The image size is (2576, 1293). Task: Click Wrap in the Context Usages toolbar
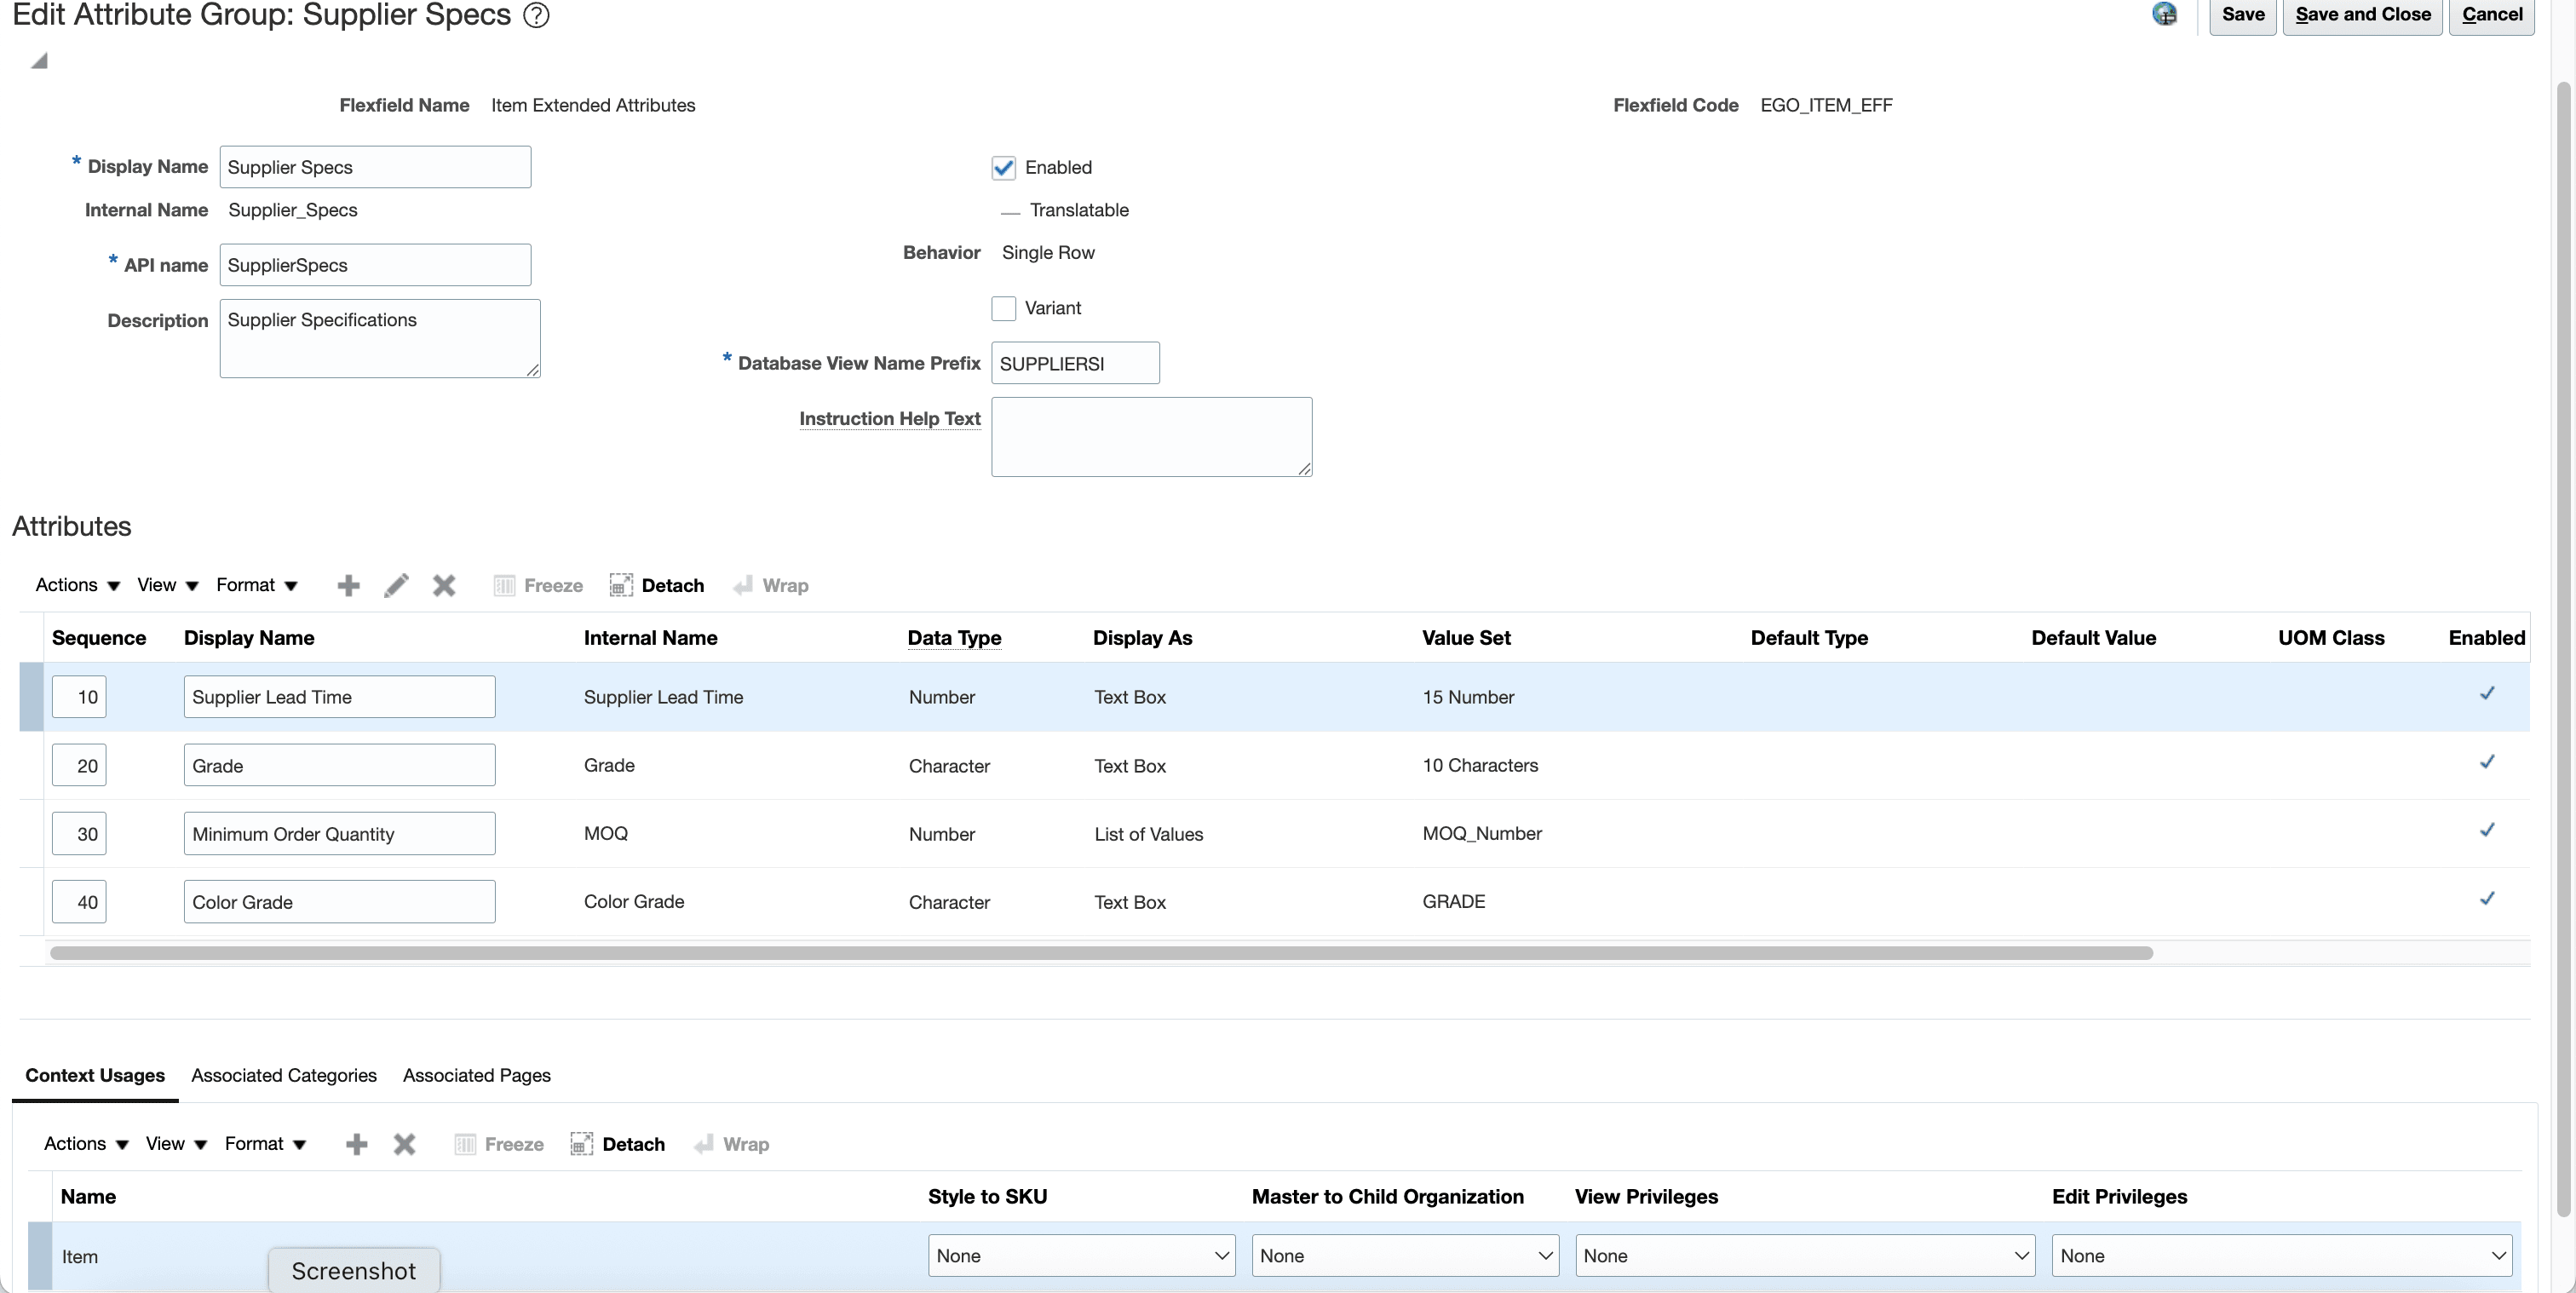[x=732, y=1144]
